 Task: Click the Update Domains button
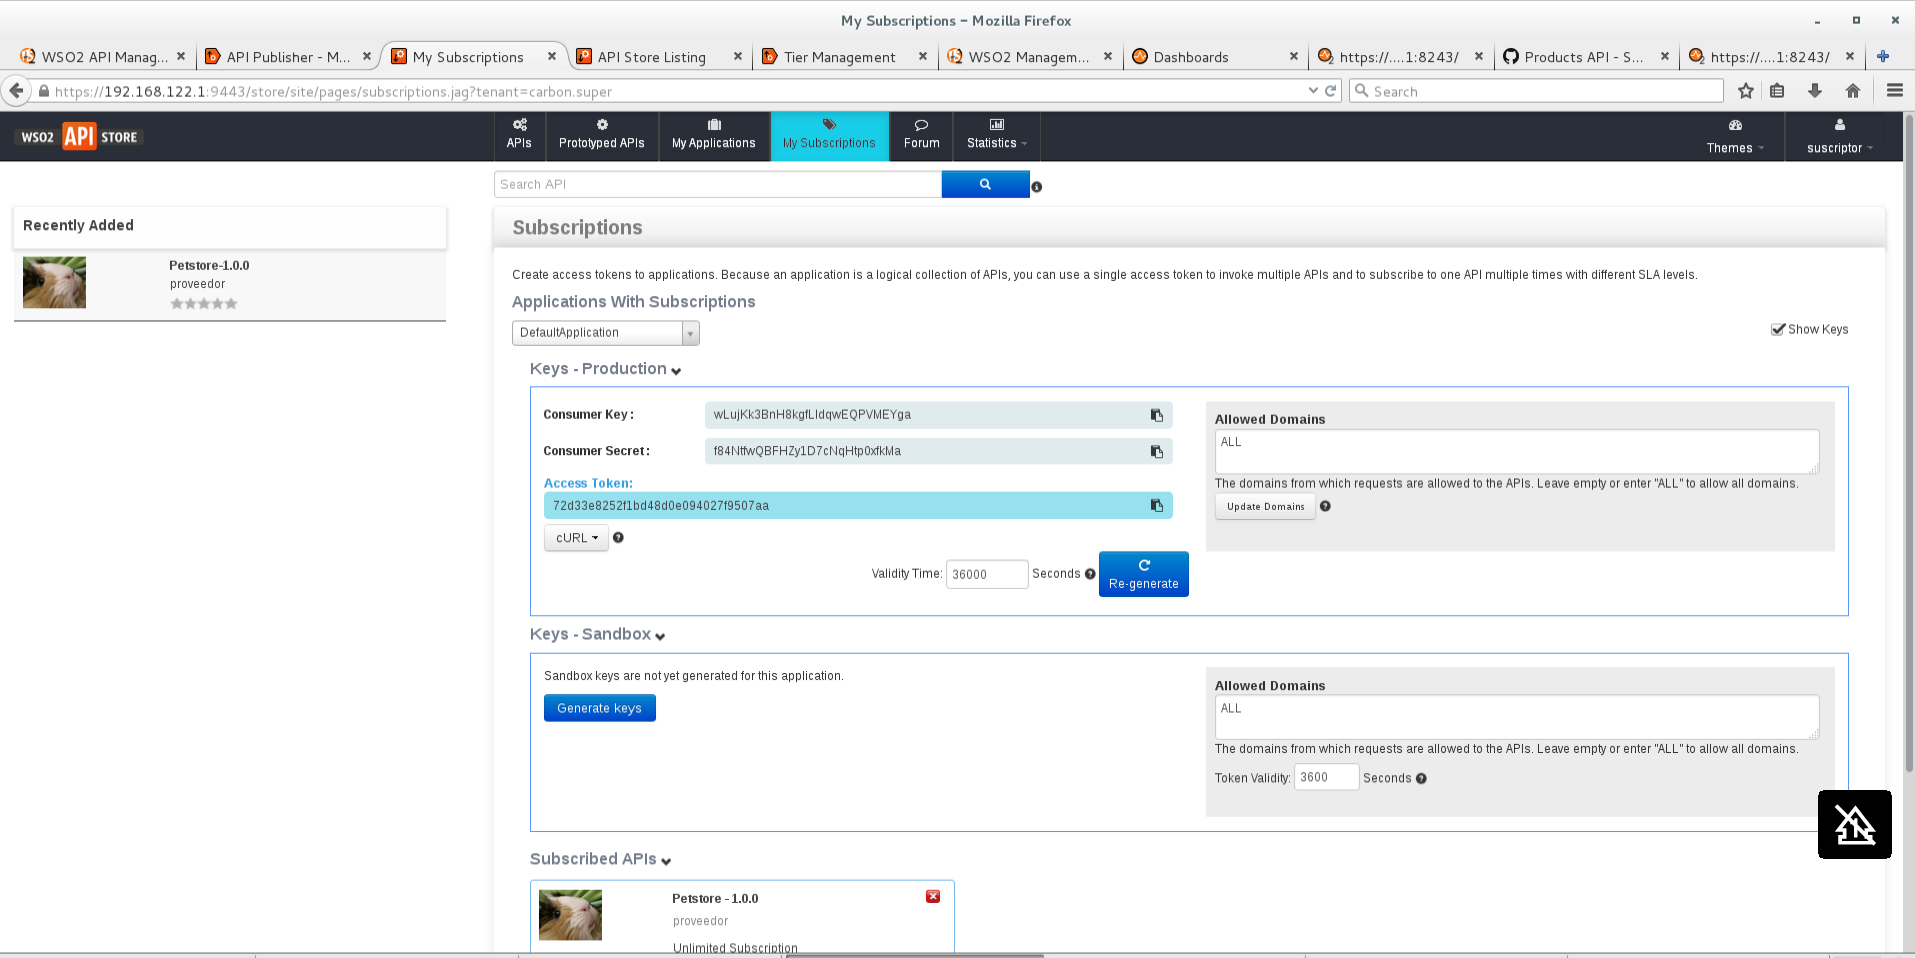[1266, 507]
